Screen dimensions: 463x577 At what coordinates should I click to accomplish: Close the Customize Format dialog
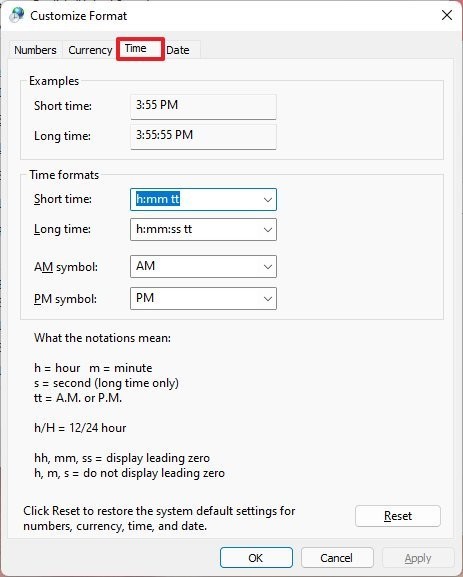coord(447,15)
